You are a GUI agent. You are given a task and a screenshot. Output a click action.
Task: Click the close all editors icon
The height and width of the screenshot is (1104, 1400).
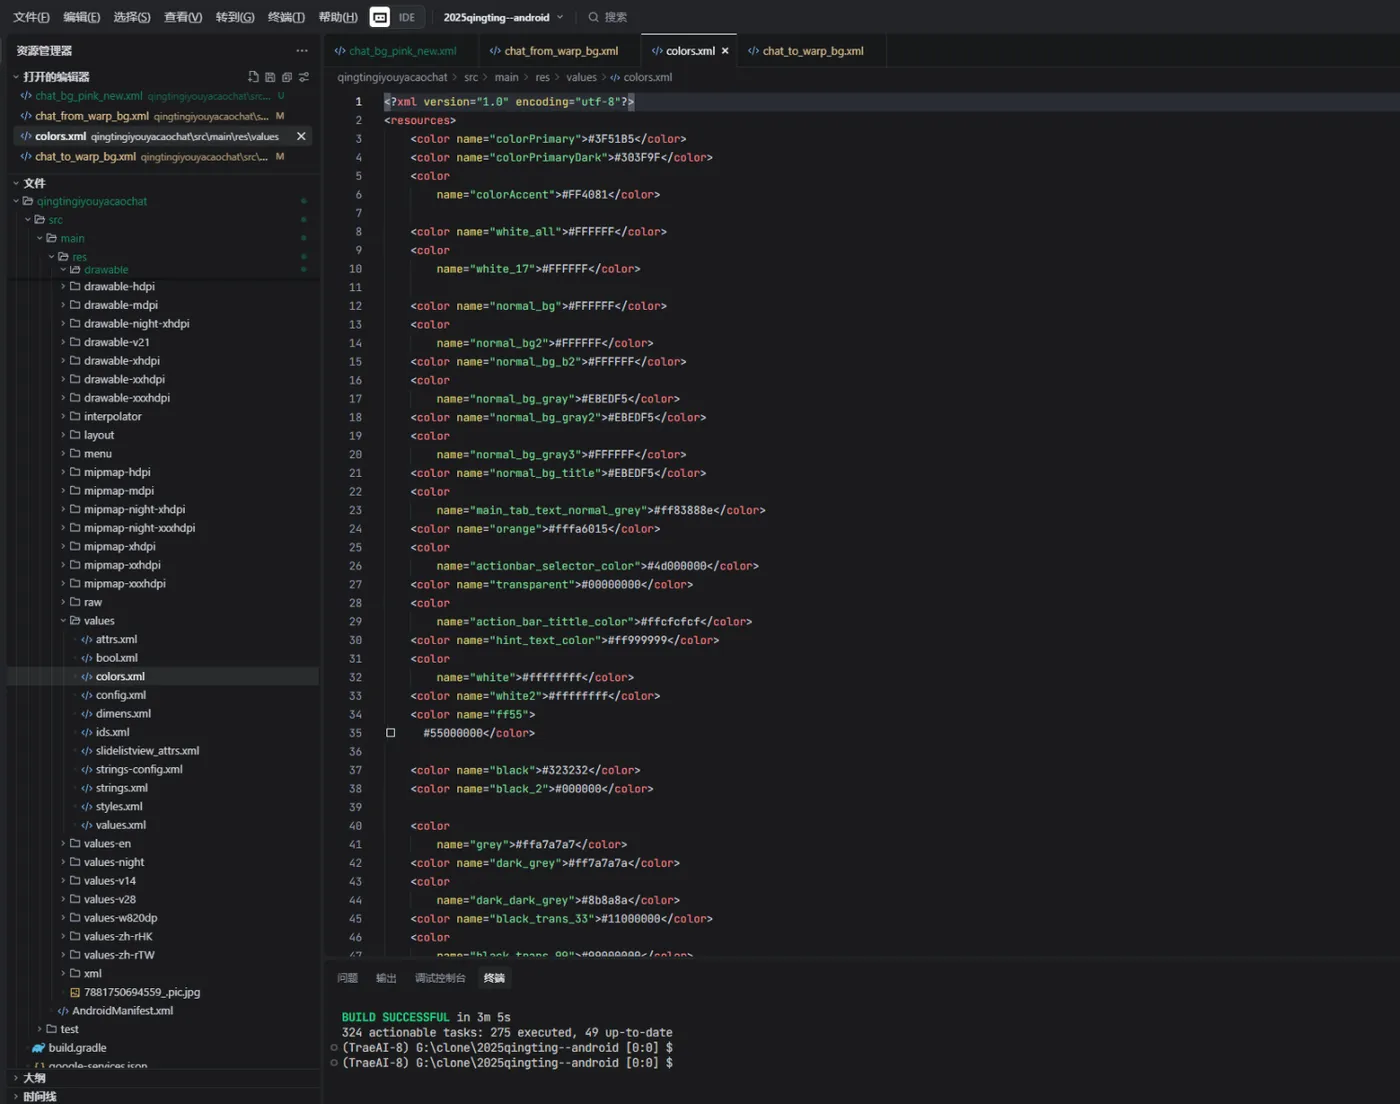click(287, 77)
